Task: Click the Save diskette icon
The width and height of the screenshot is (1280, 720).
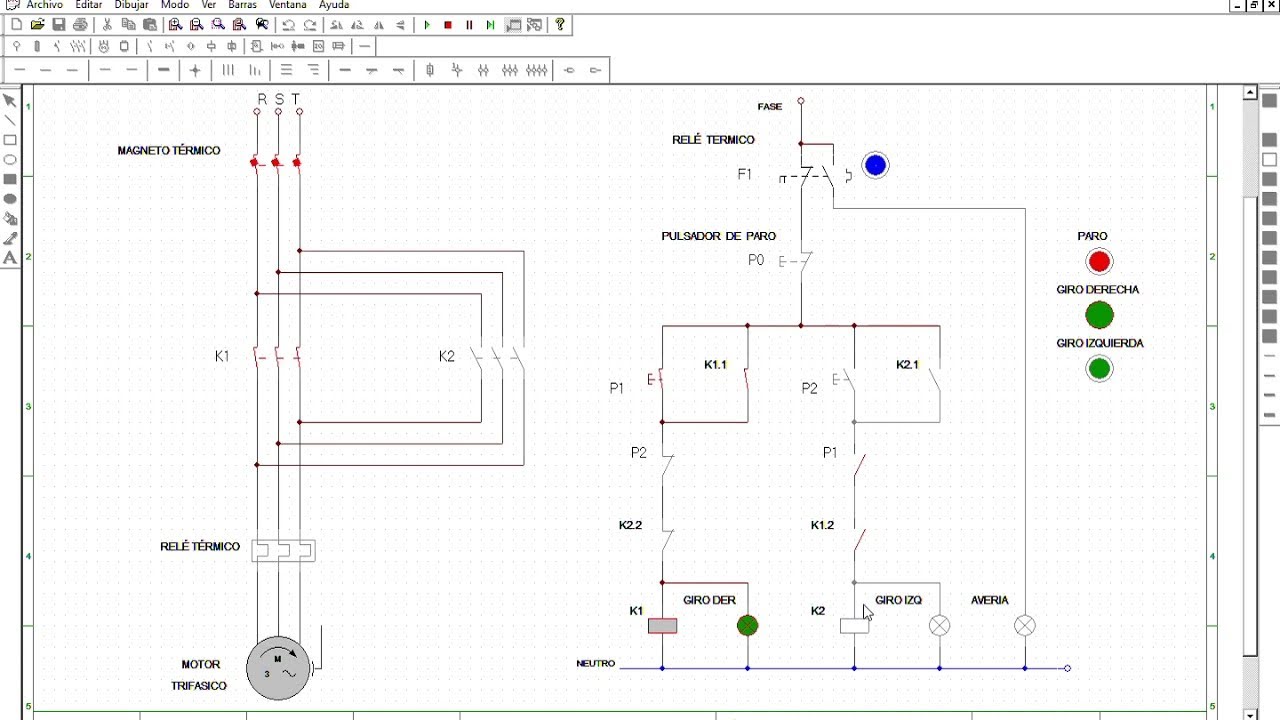Action: pyautogui.click(x=59, y=25)
